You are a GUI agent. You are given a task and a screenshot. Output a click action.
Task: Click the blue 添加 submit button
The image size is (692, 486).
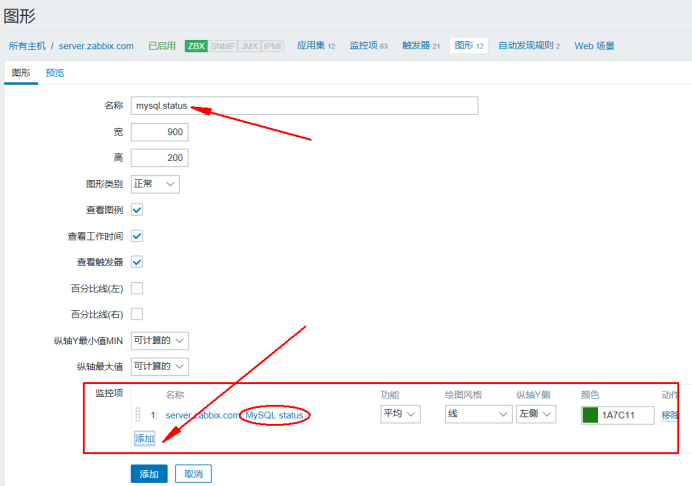tap(149, 474)
